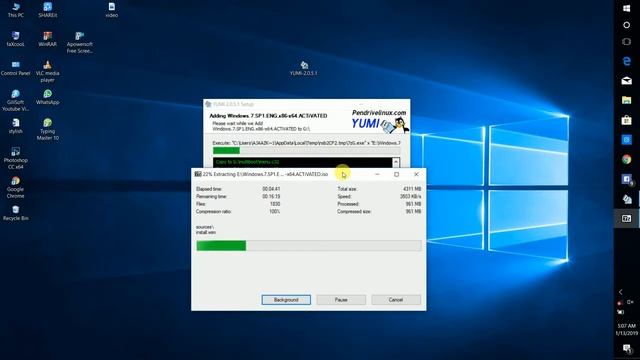The image size is (640, 360).
Task: Pause the extraction
Action: [x=341, y=300]
